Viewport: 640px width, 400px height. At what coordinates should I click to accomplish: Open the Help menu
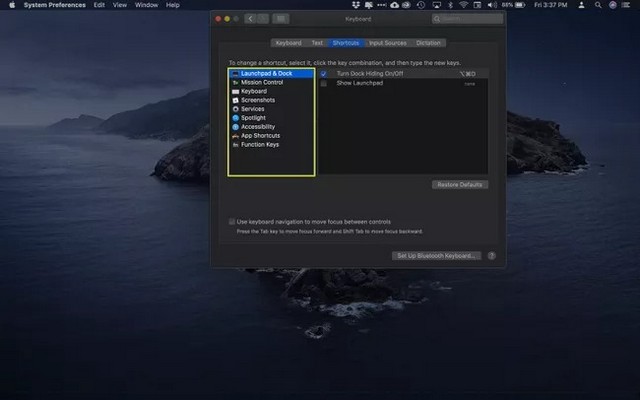point(173,5)
